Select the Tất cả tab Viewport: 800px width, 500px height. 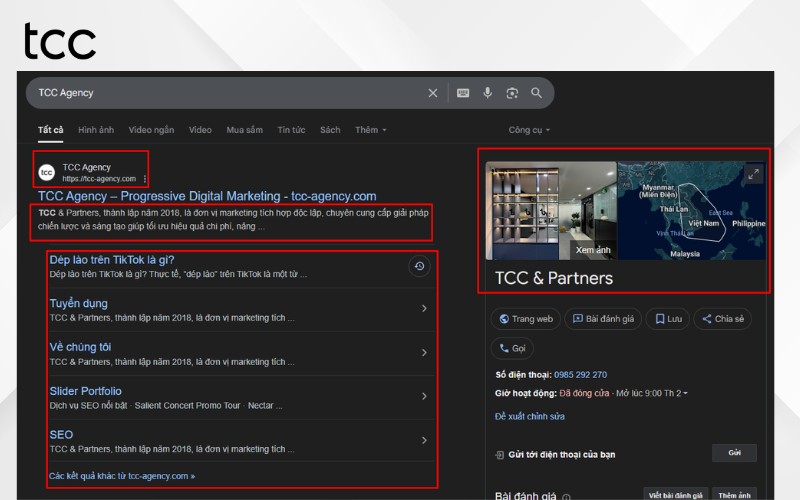click(x=51, y=130)
